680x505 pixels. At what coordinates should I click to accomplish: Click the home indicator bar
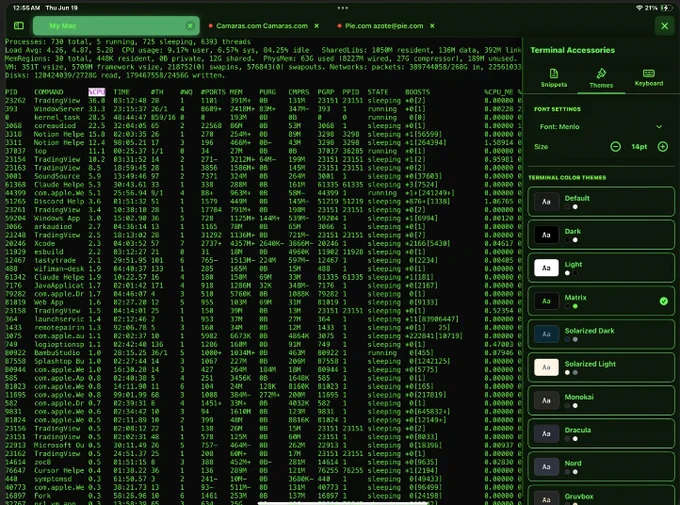(343, 502)
